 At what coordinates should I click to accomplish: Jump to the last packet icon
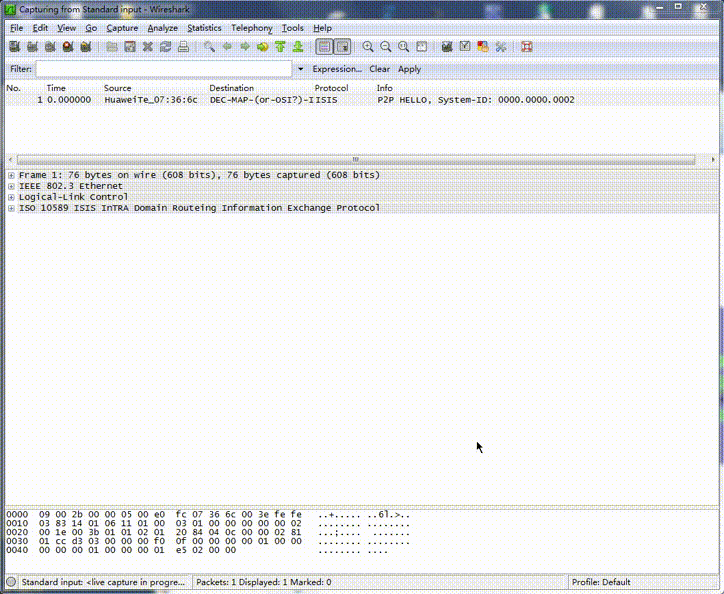pyautogui.click(x=298, y=47)
